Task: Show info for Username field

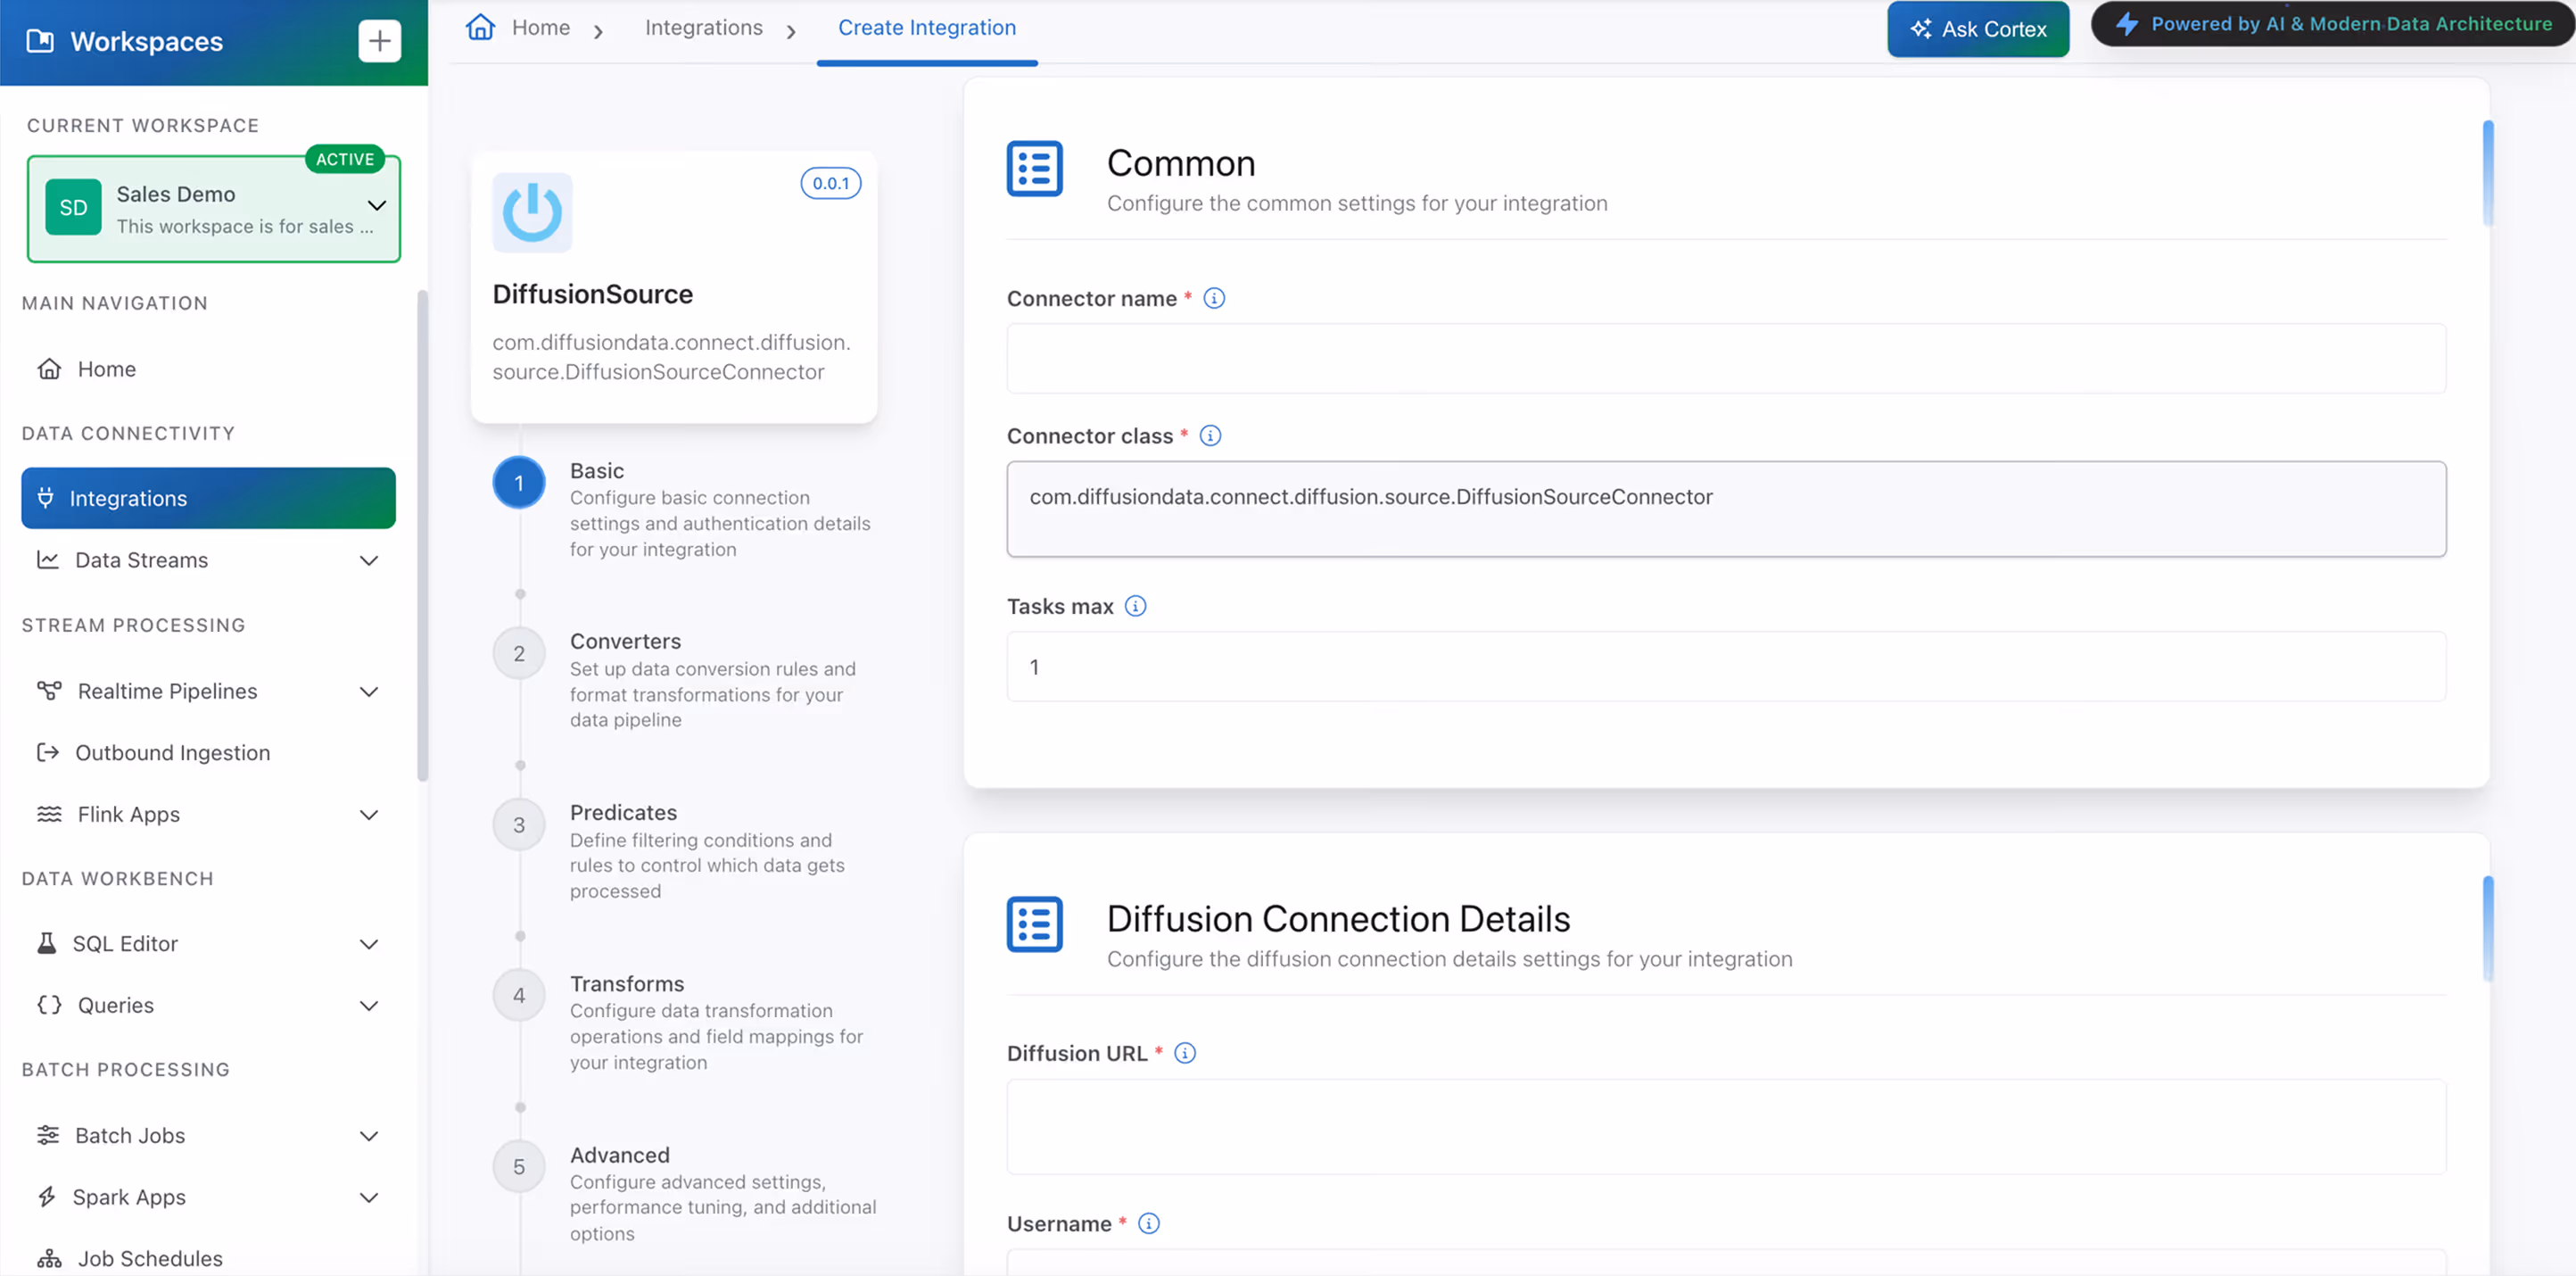Action: click(x=1149, y=1224)
